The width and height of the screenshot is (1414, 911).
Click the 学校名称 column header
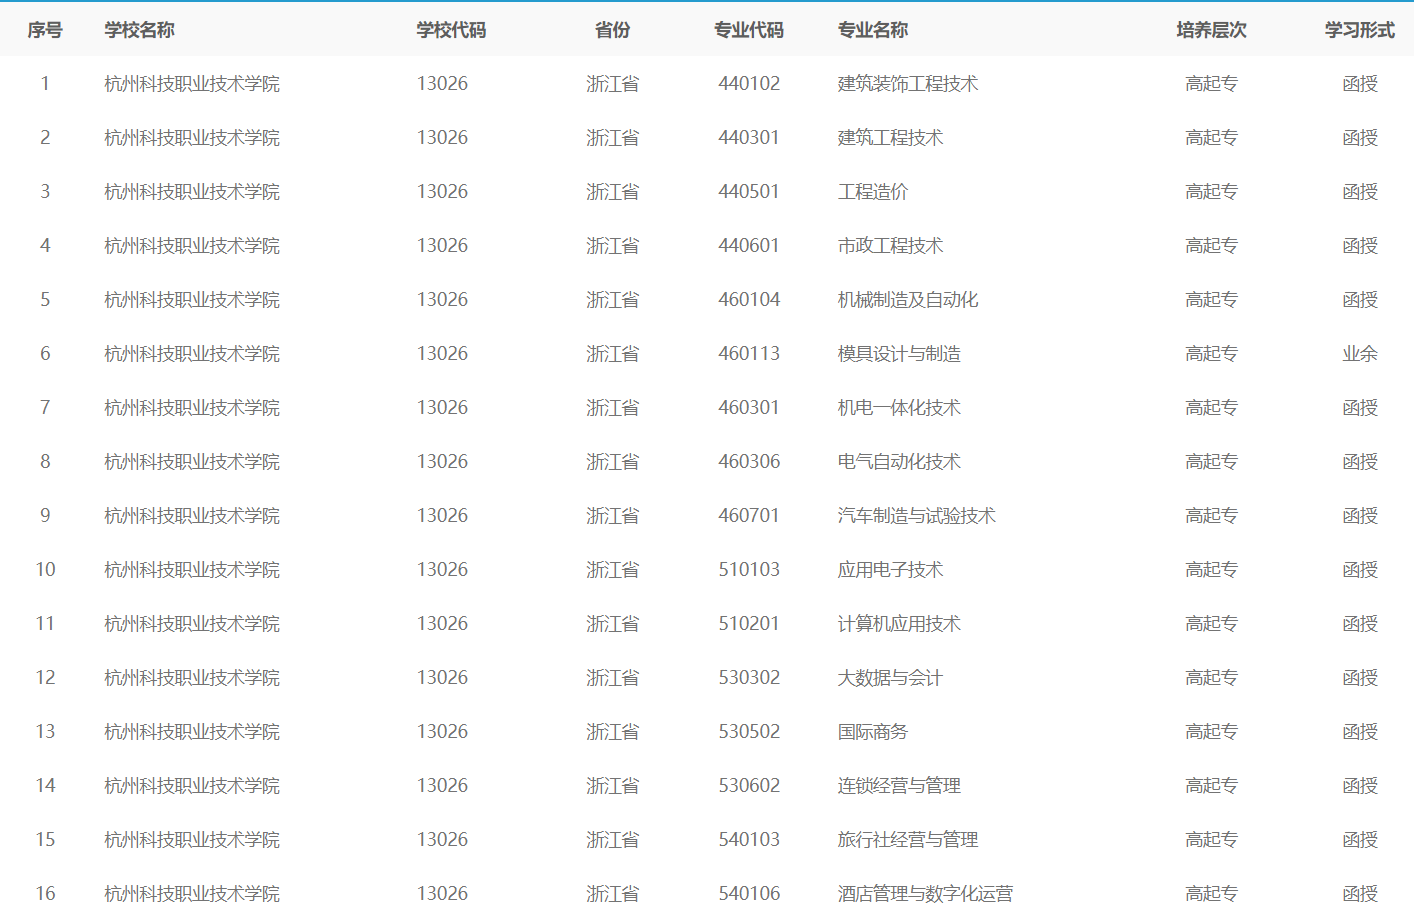139,30
